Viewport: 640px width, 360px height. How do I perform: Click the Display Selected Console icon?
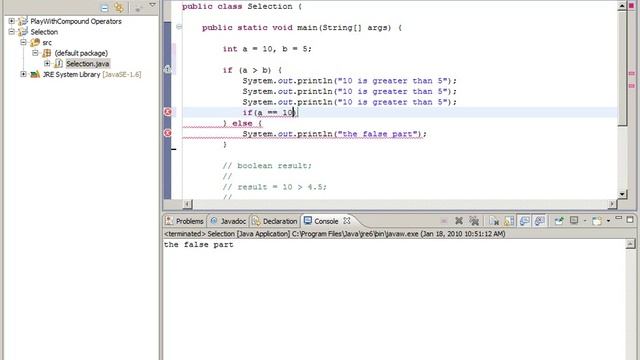coord(574,220)
